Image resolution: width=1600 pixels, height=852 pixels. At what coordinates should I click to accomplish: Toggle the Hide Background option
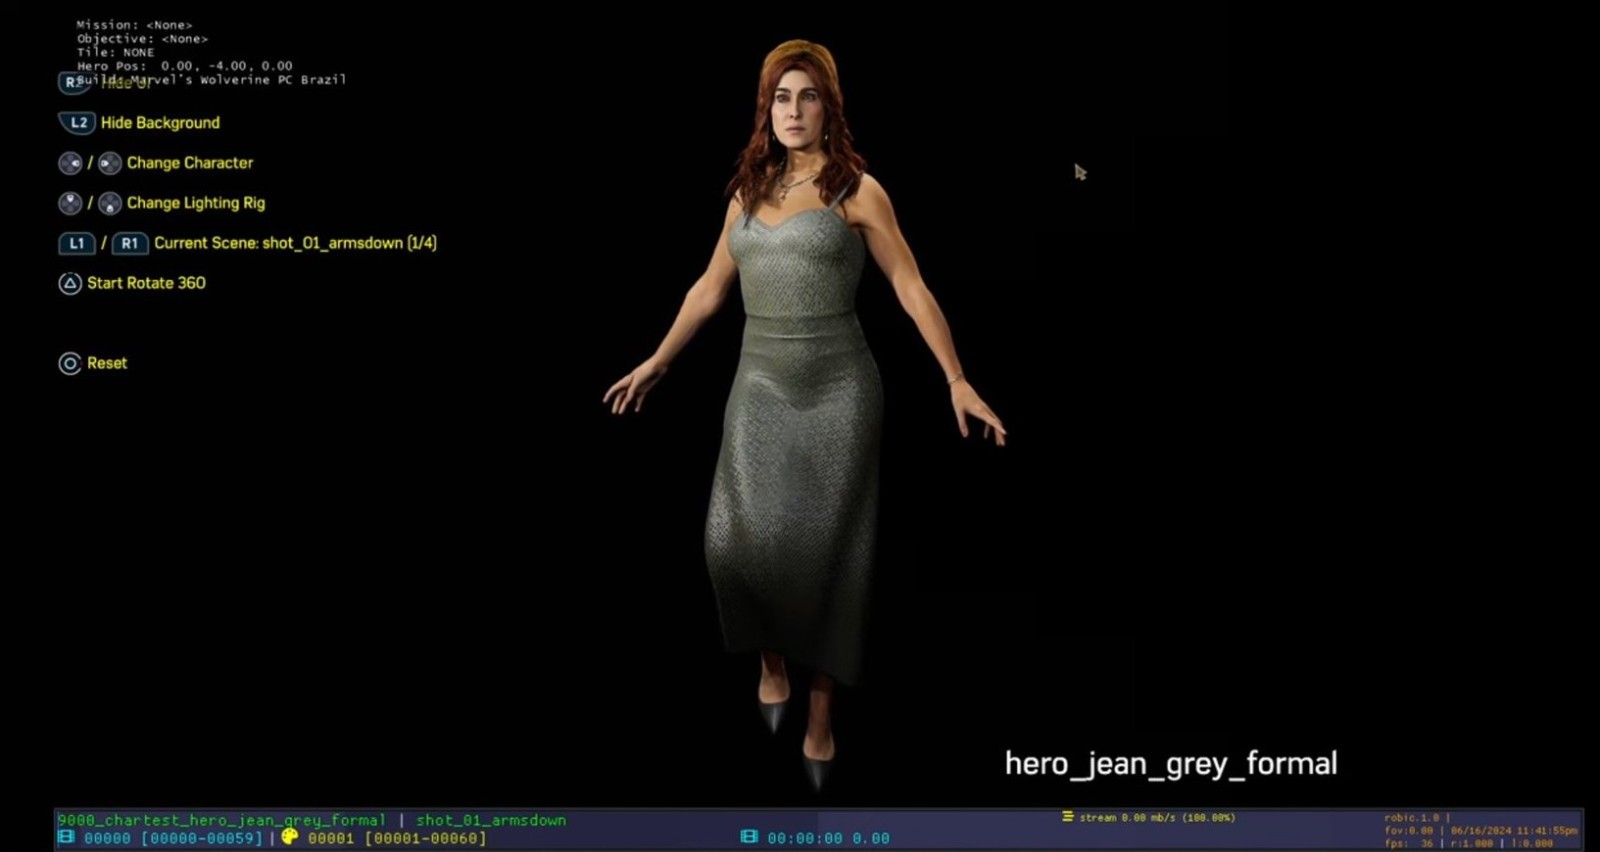160,123
